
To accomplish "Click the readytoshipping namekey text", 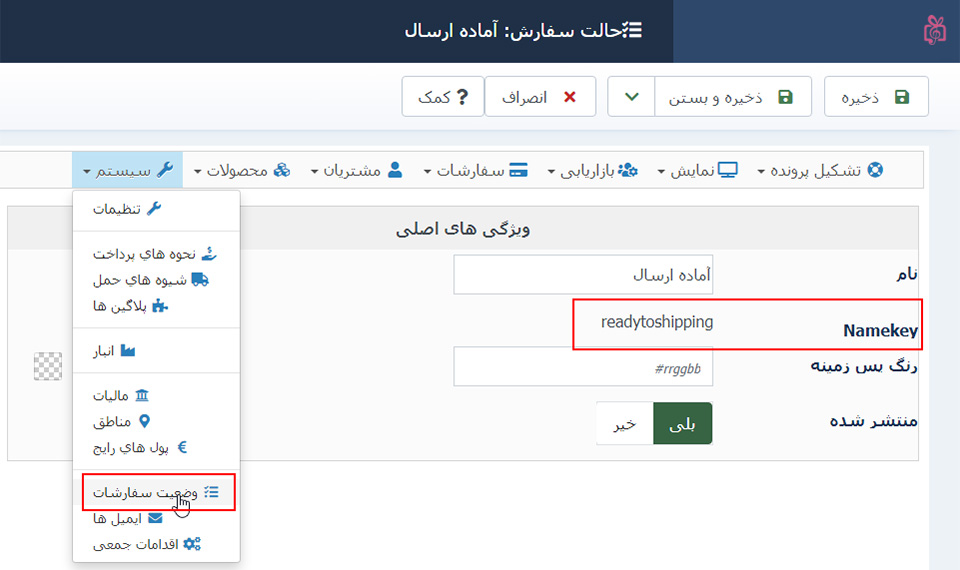I will 656,322.
